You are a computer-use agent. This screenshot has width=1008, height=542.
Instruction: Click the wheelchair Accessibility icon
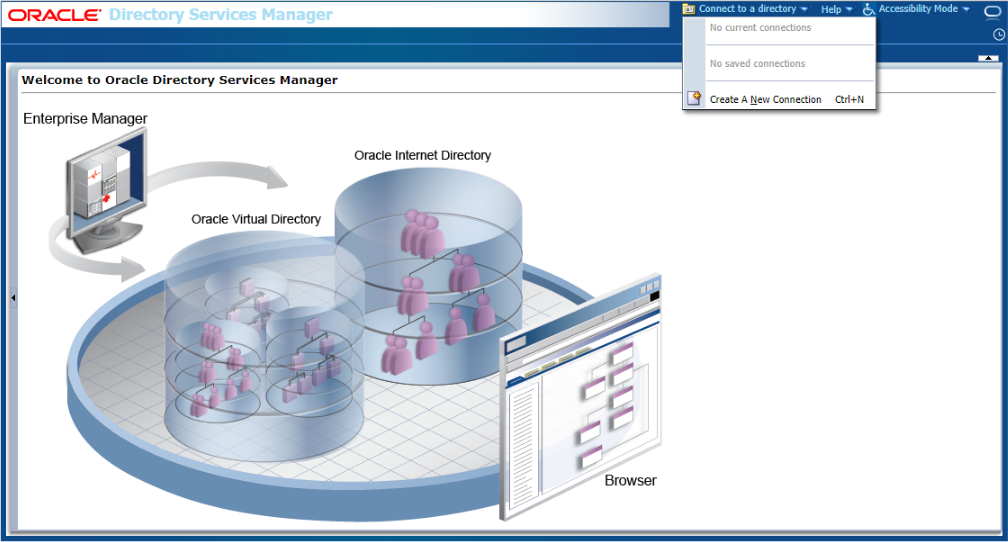point(869,9)
